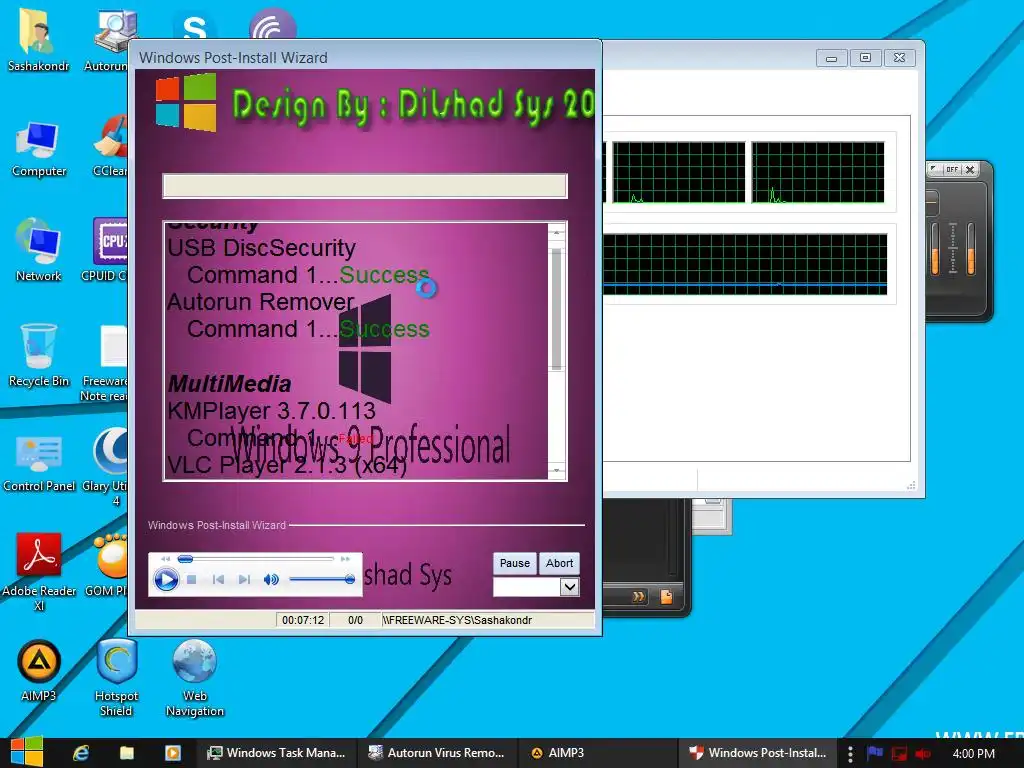Open the Computer desktop icon
Viewport: 1024px width, 768px height.
[39, 148]
